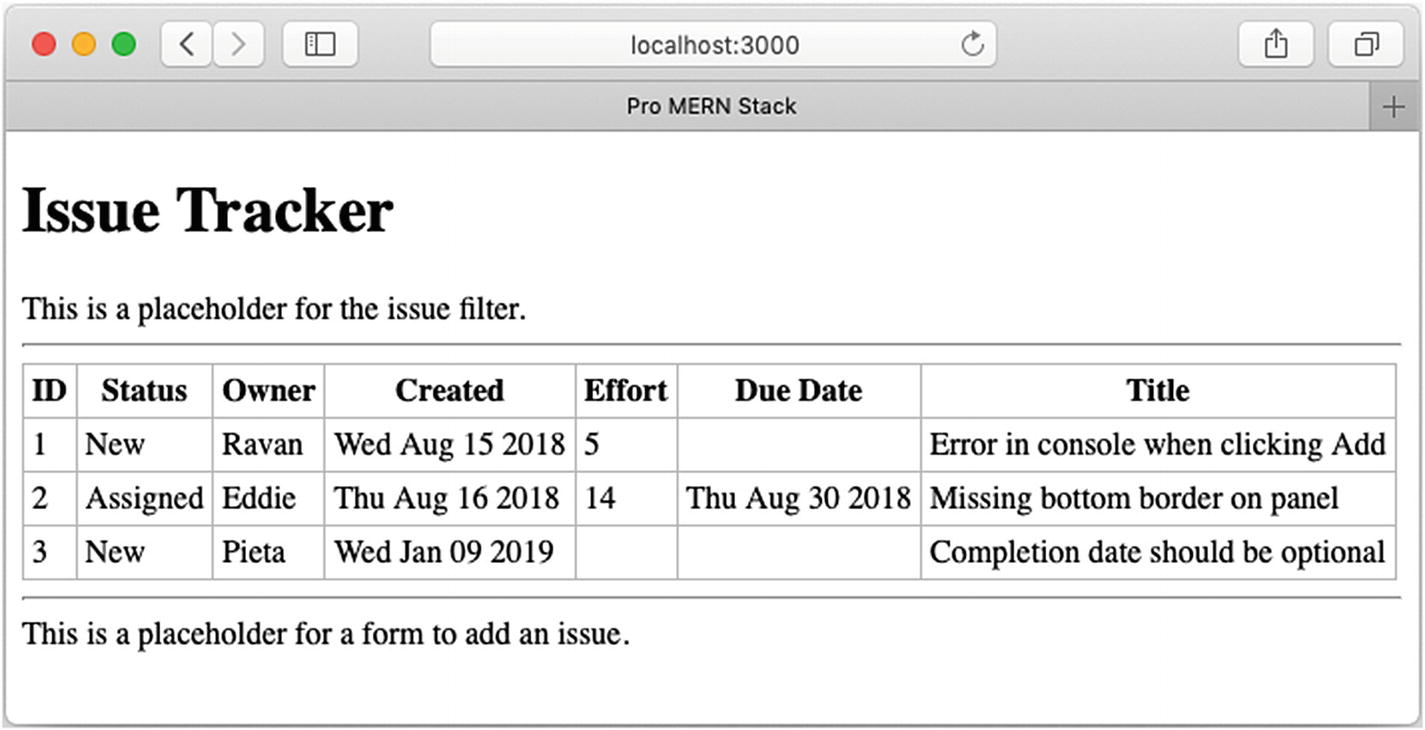The width and height of the screenshot is (1425, 730).
Task: Open the Share menu icon
Action: tap(1275, 45)
